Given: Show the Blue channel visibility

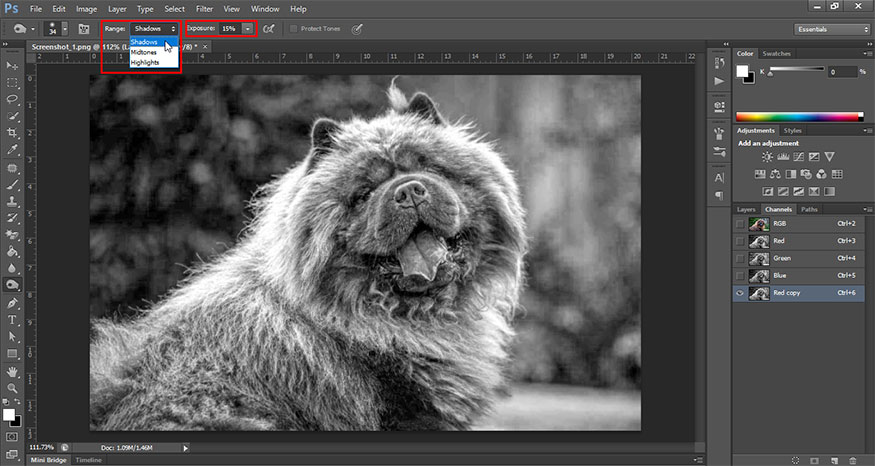Looking at the screenshot, I should point(740,276).
